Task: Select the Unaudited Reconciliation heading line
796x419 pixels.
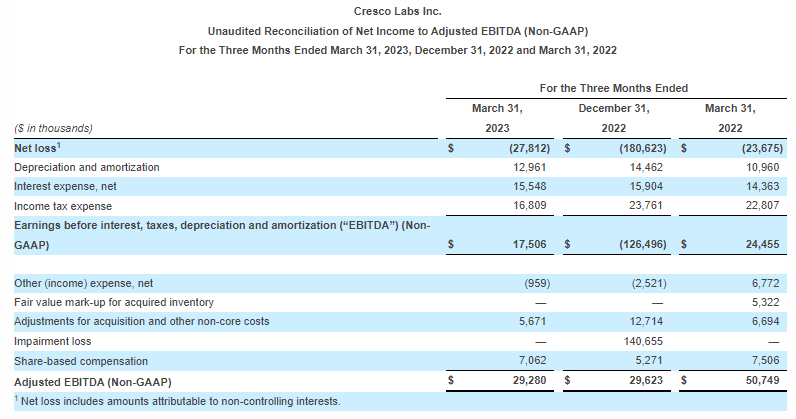Action: pos(398,30)
